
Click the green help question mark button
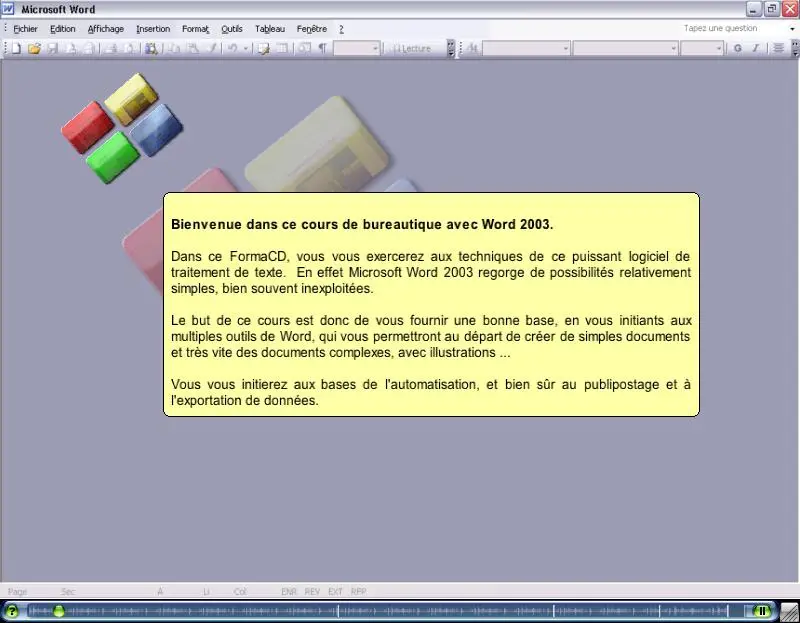point(11,611)
